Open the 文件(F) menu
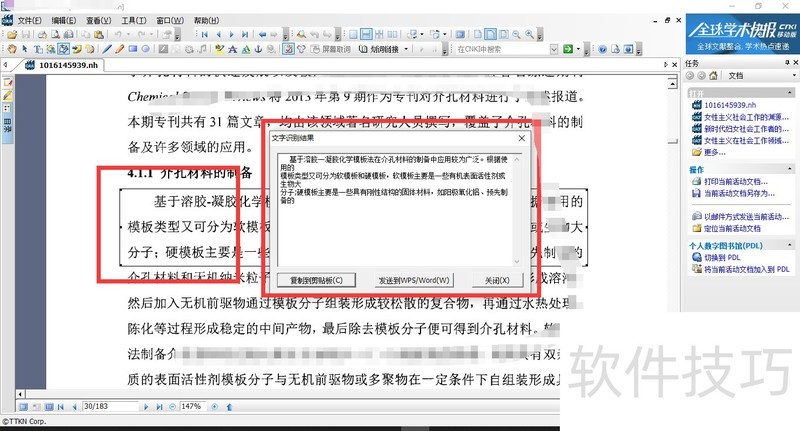800x431 pixels. click(29, 20)
